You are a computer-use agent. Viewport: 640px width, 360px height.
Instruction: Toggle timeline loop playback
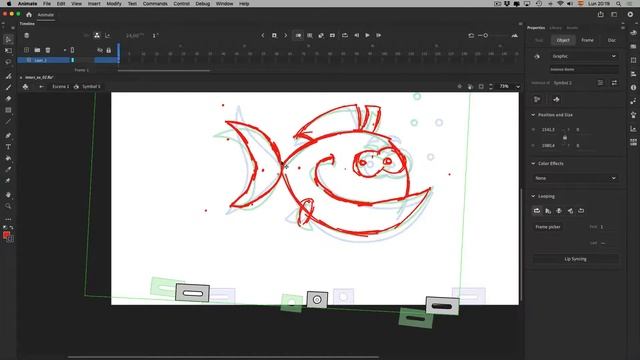345,36
